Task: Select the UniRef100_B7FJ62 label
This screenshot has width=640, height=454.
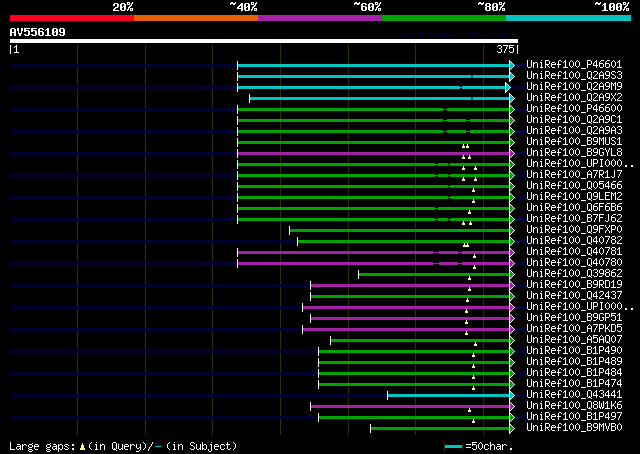Action: [574, 219]
